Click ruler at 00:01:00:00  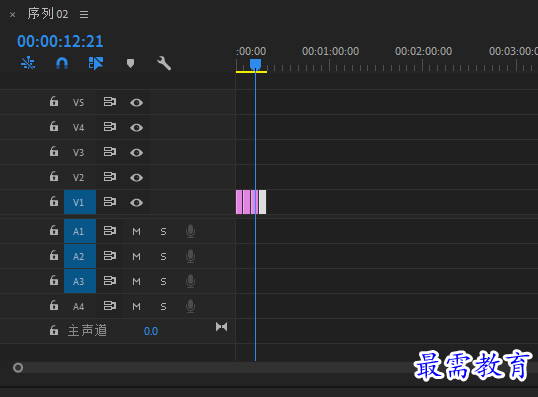point(330,51)
